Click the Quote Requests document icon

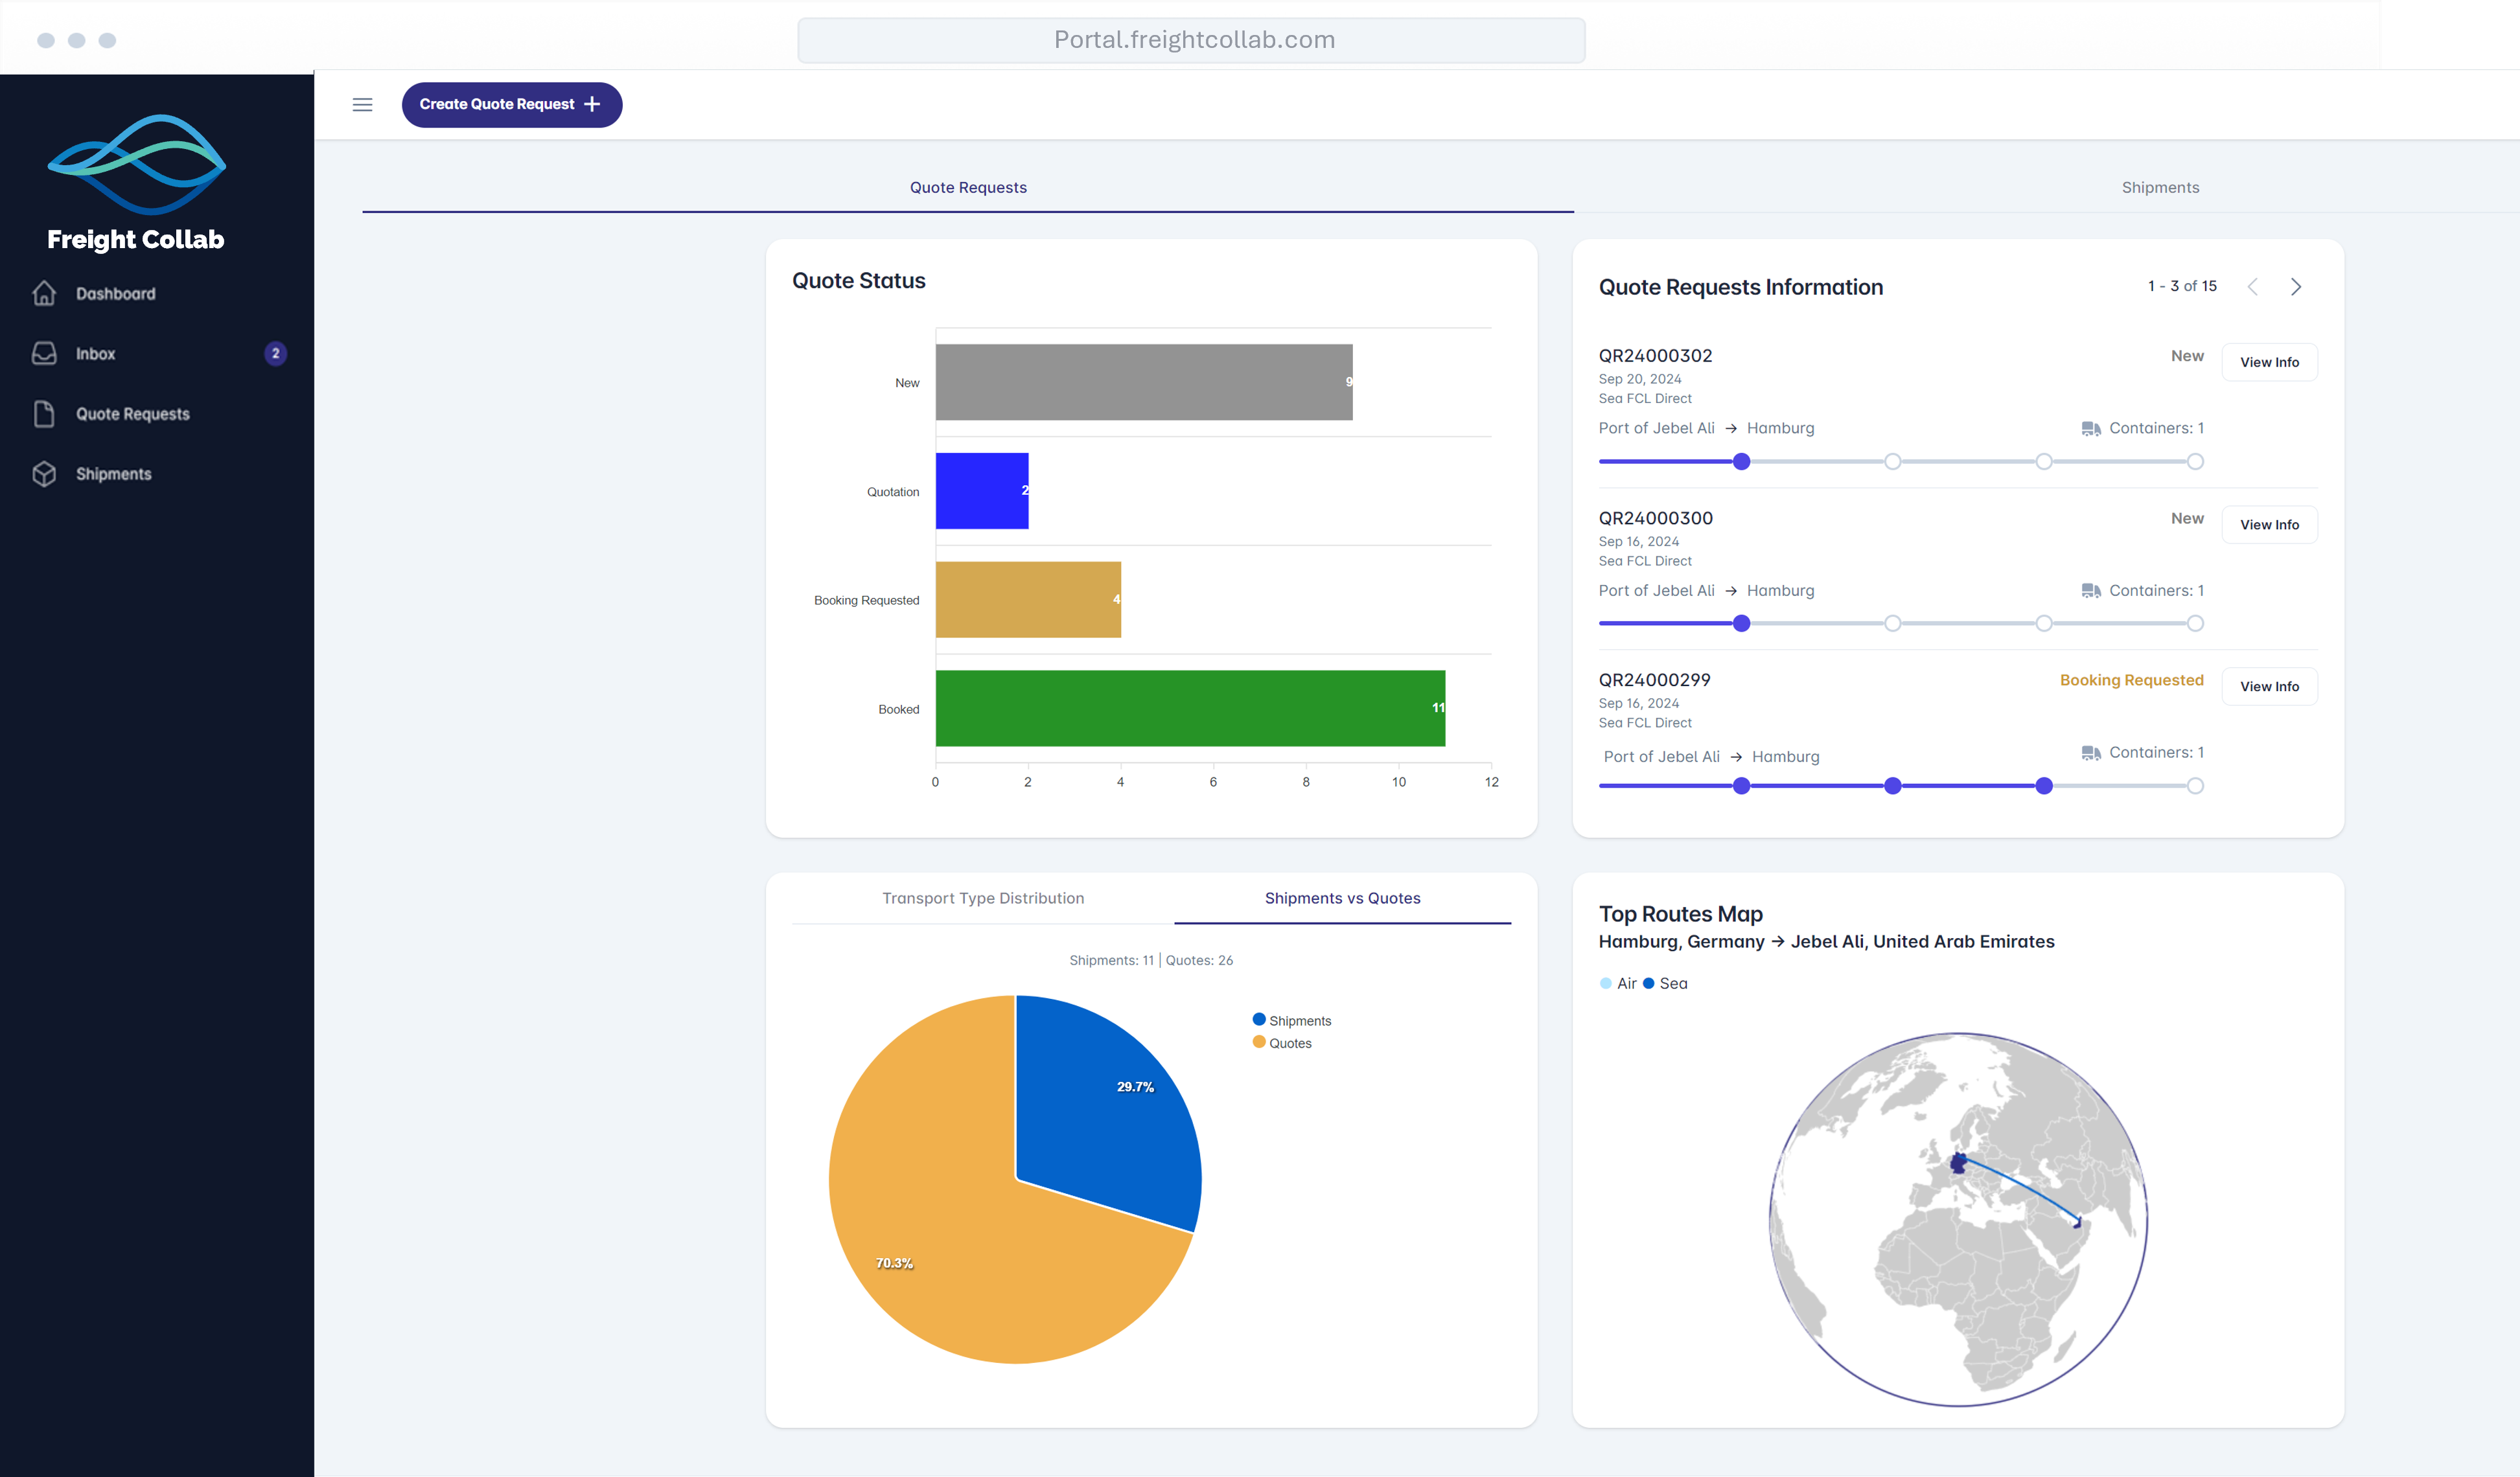[x=44, y=413]
